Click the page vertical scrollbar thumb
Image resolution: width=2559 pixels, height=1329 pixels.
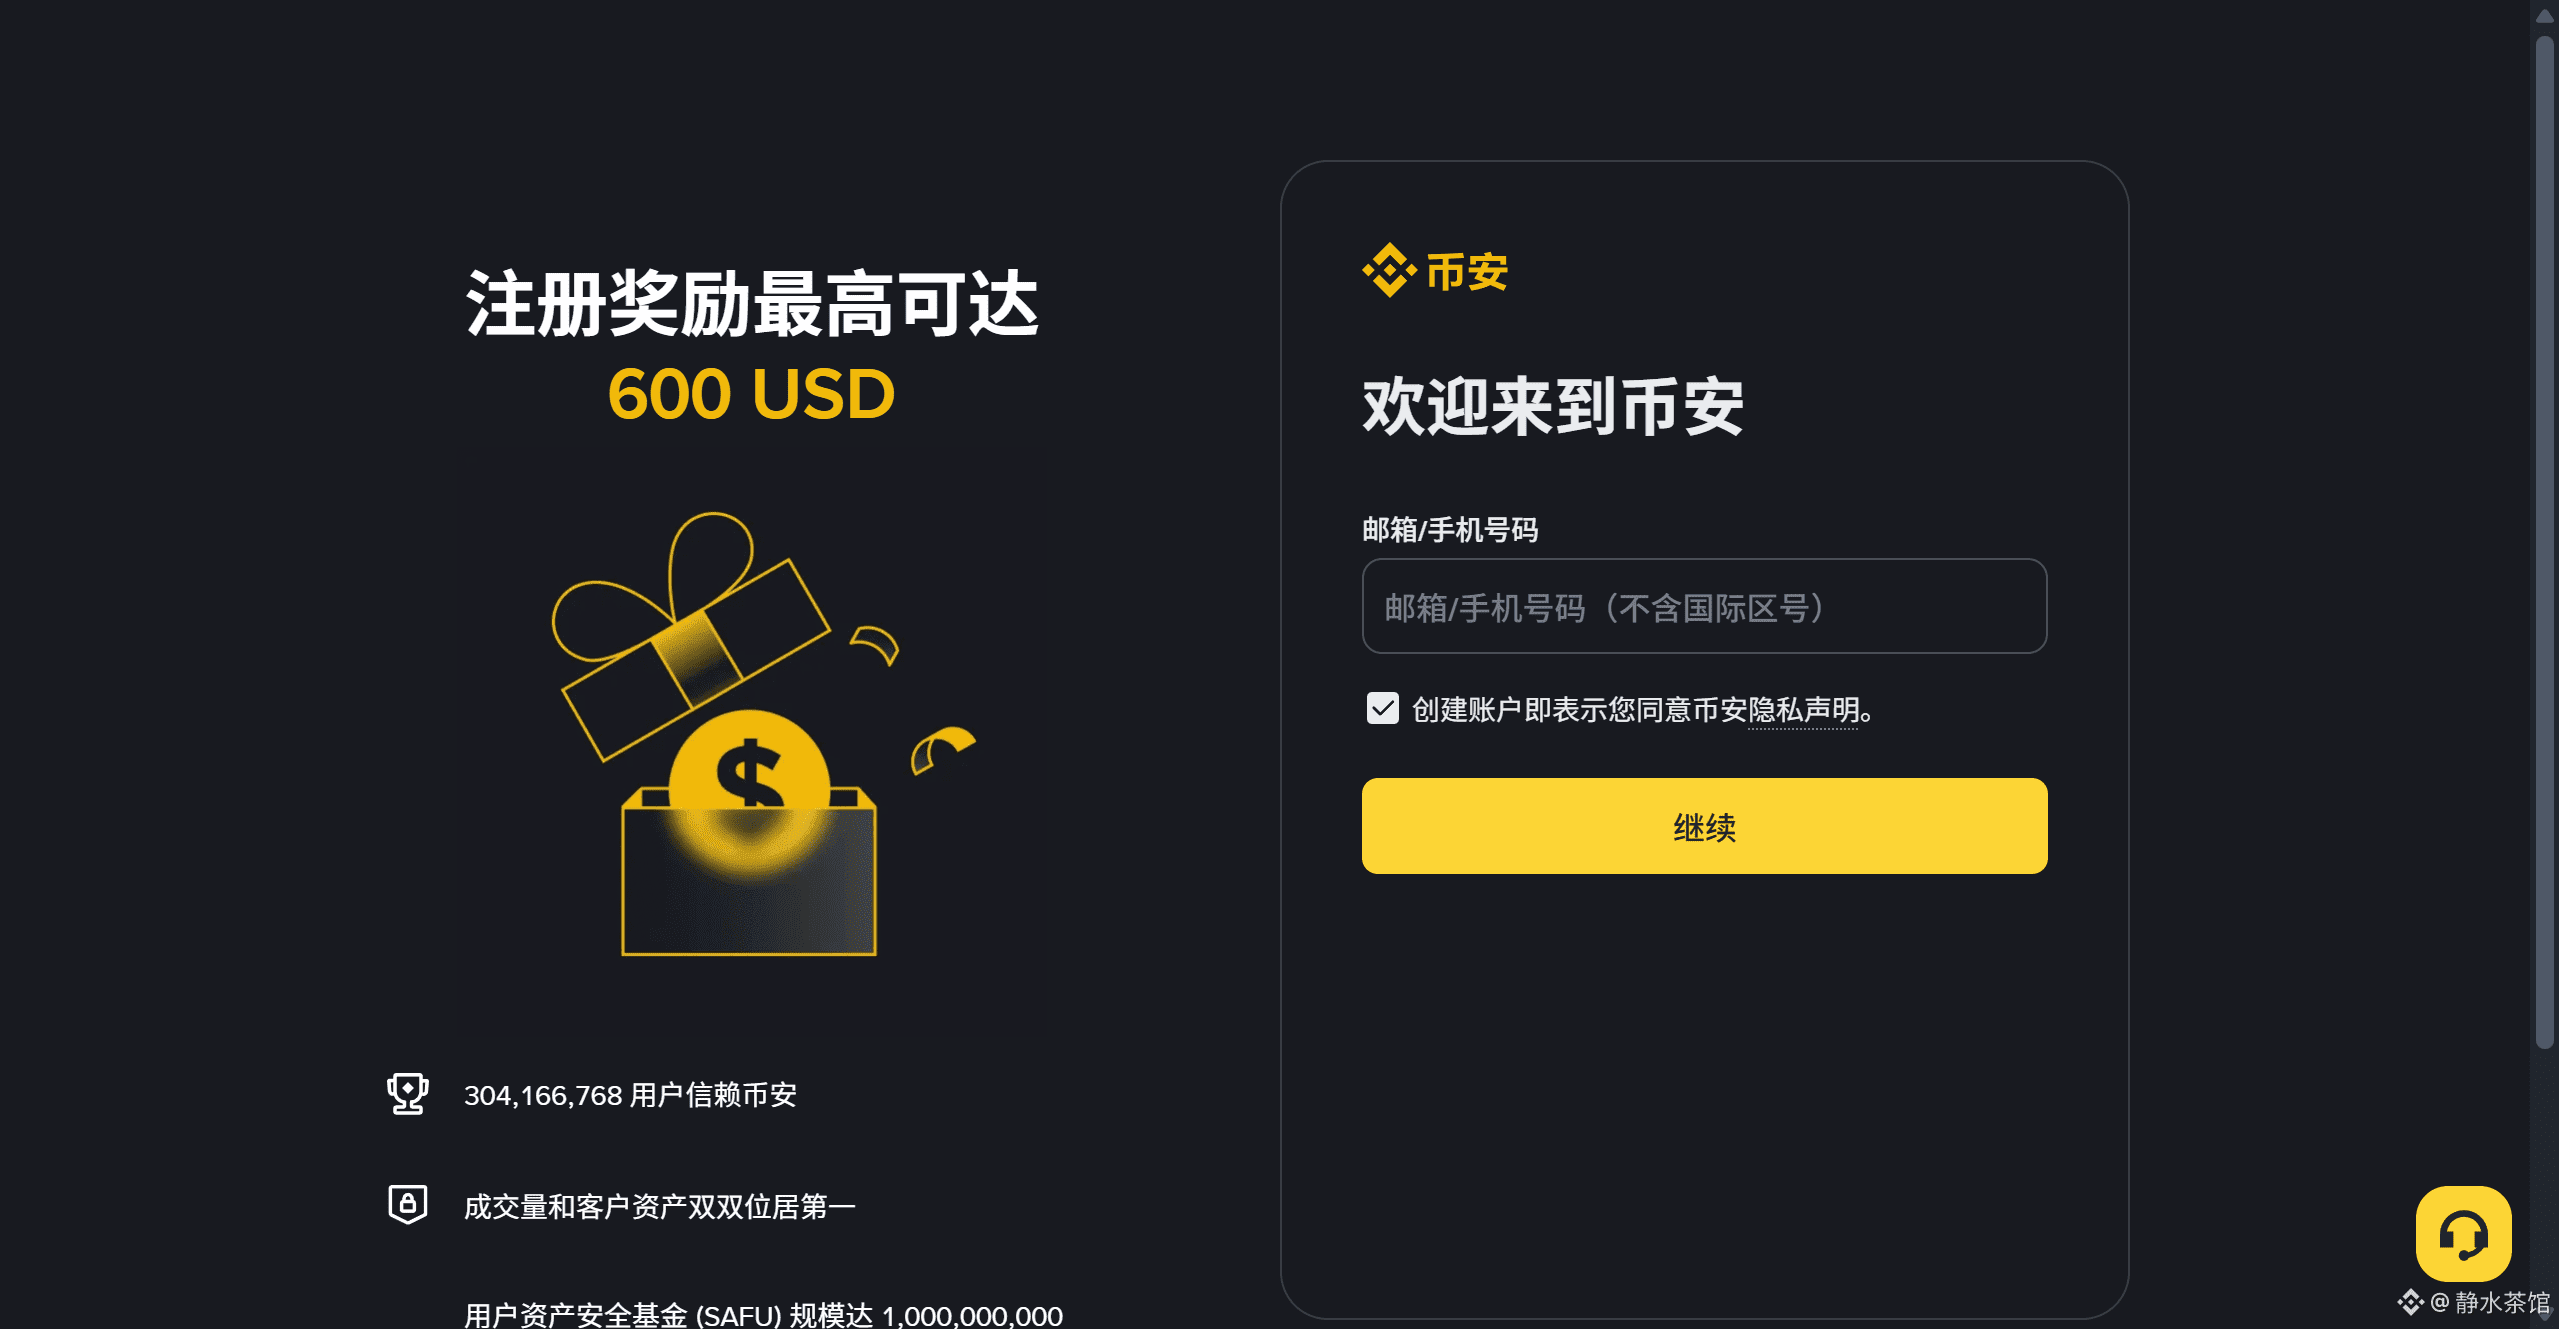pyautogui.click(x=2545, y=542)
